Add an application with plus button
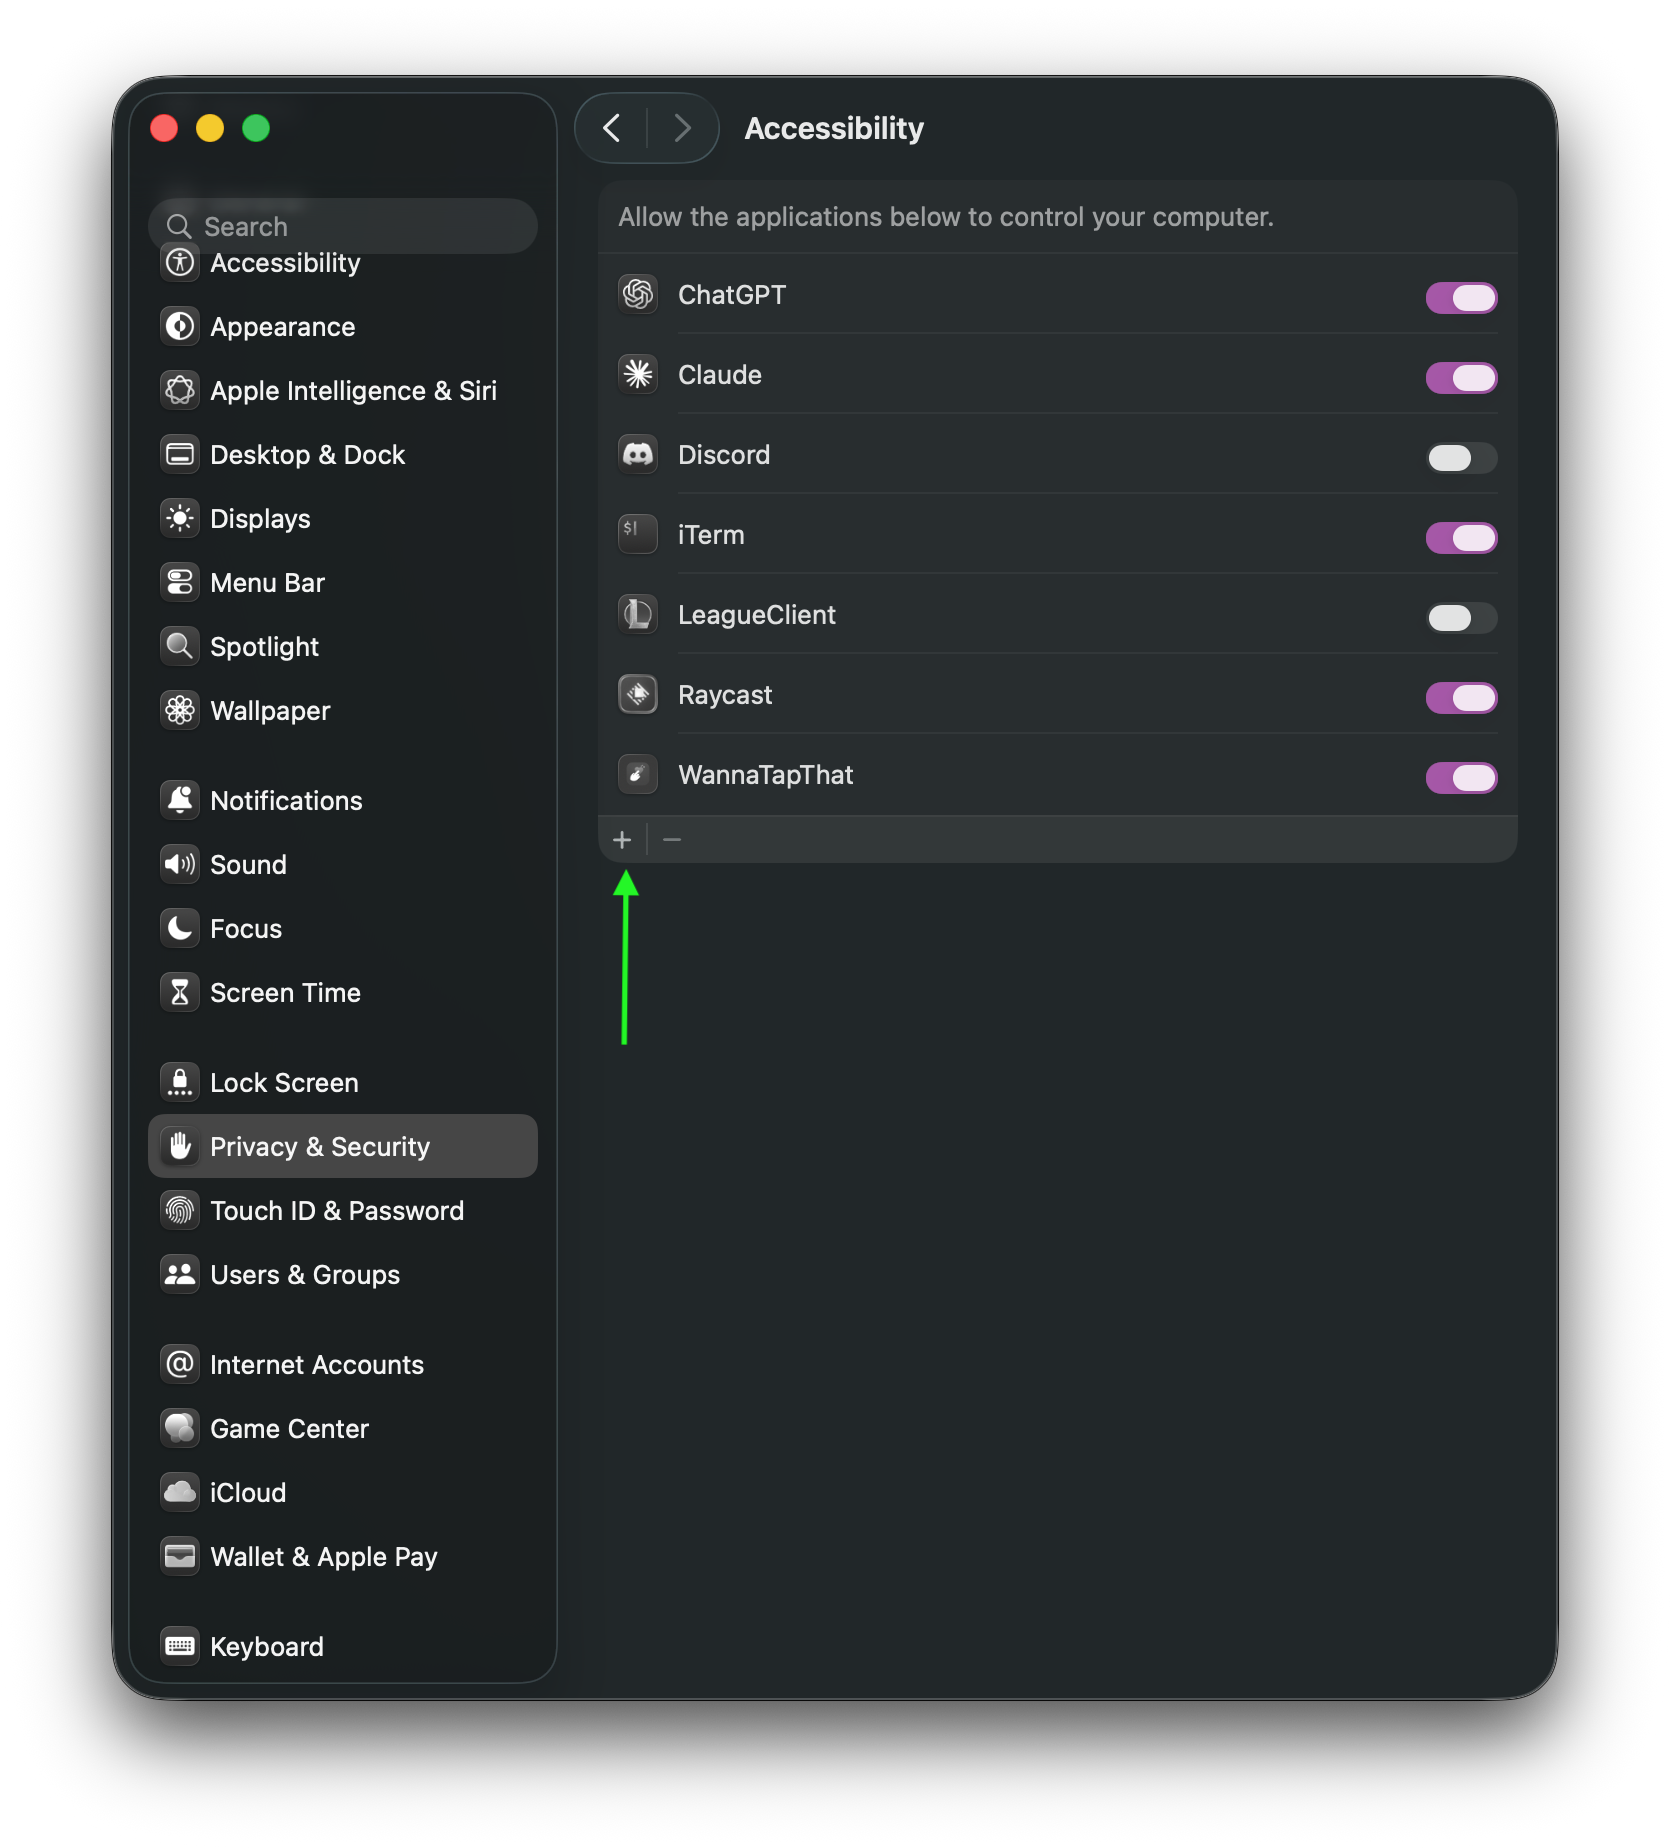The height and width of the screenshot is (1848, 1670). pos(622,840)
